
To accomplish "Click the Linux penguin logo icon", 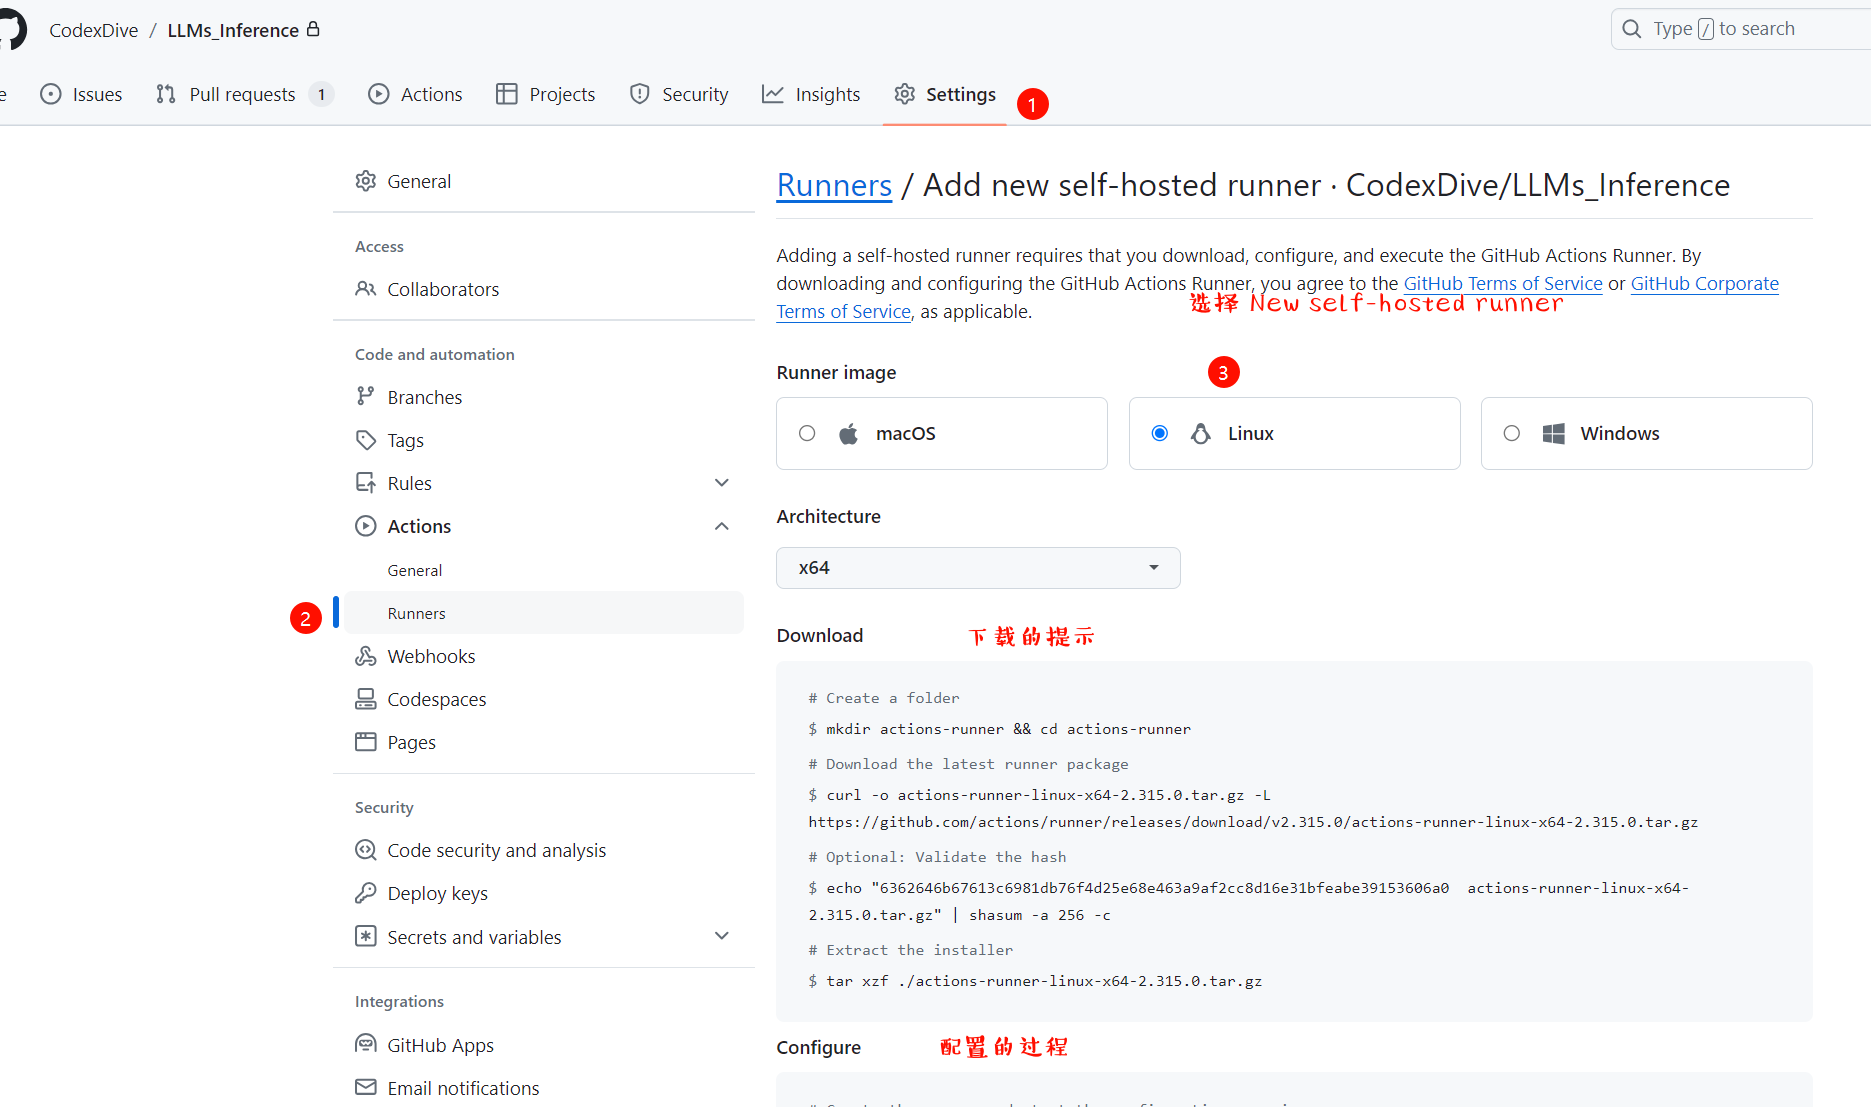I will tap(1201, 433).
